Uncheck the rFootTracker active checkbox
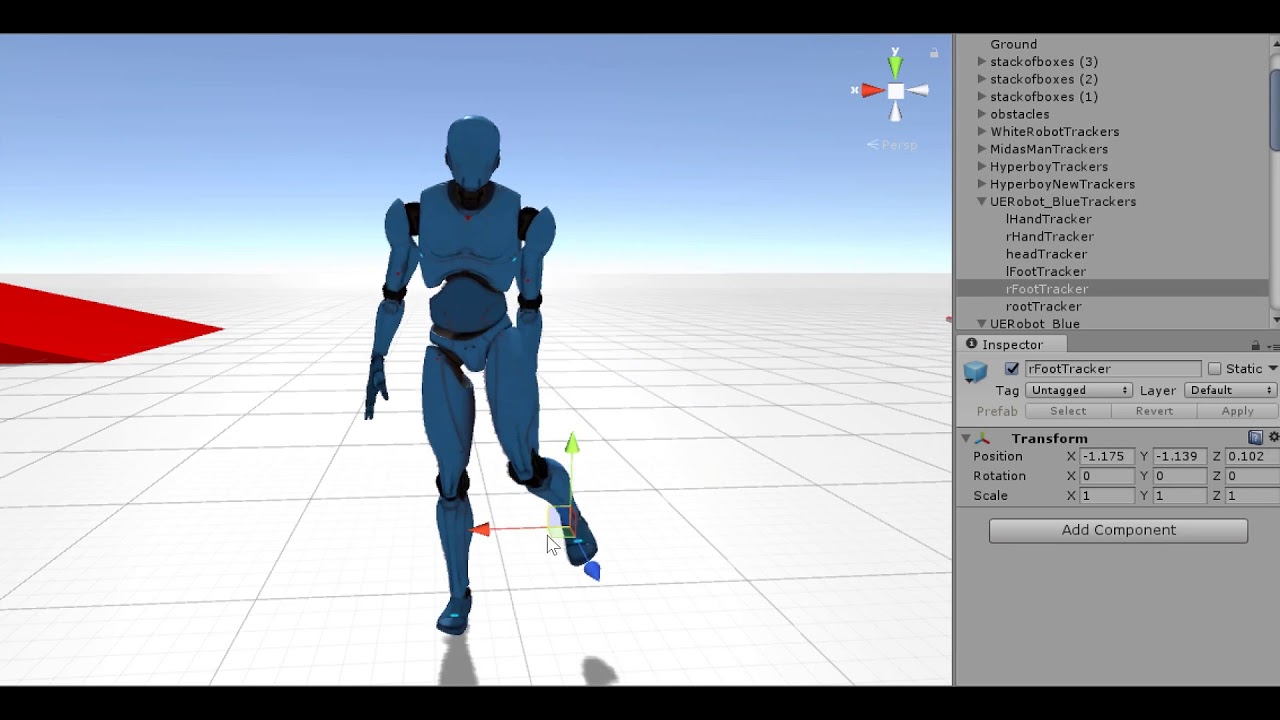The image size is (1280, 720). 1011,368
